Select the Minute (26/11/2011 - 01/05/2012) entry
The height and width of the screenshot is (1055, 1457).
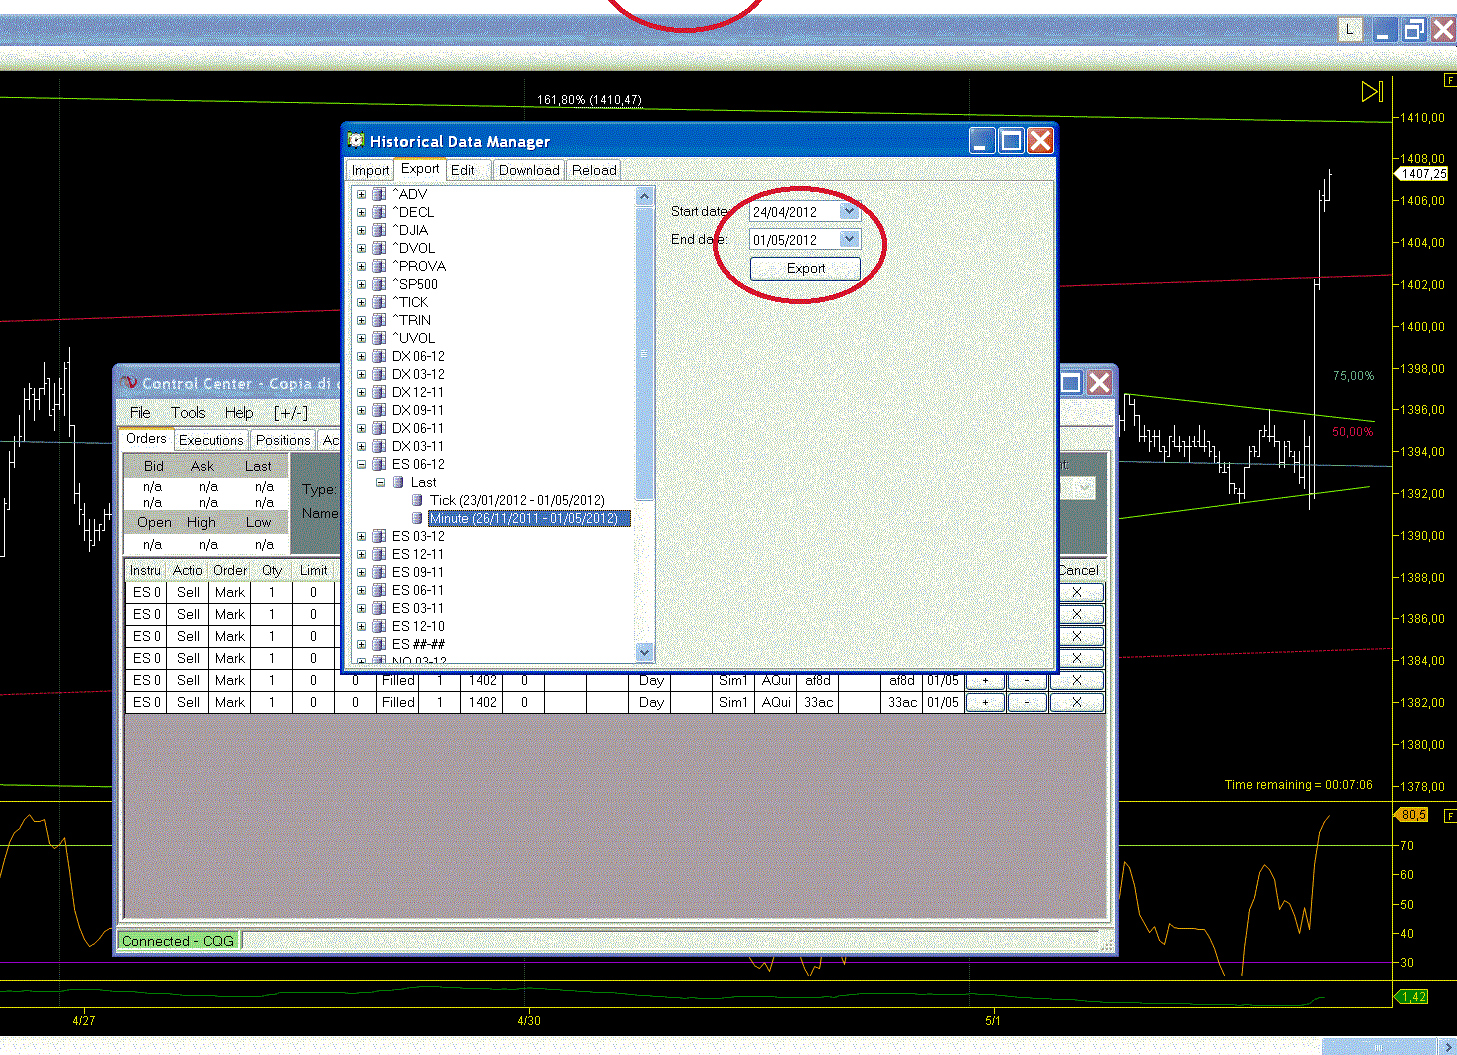pyautogui.click(x=529, y=518)
